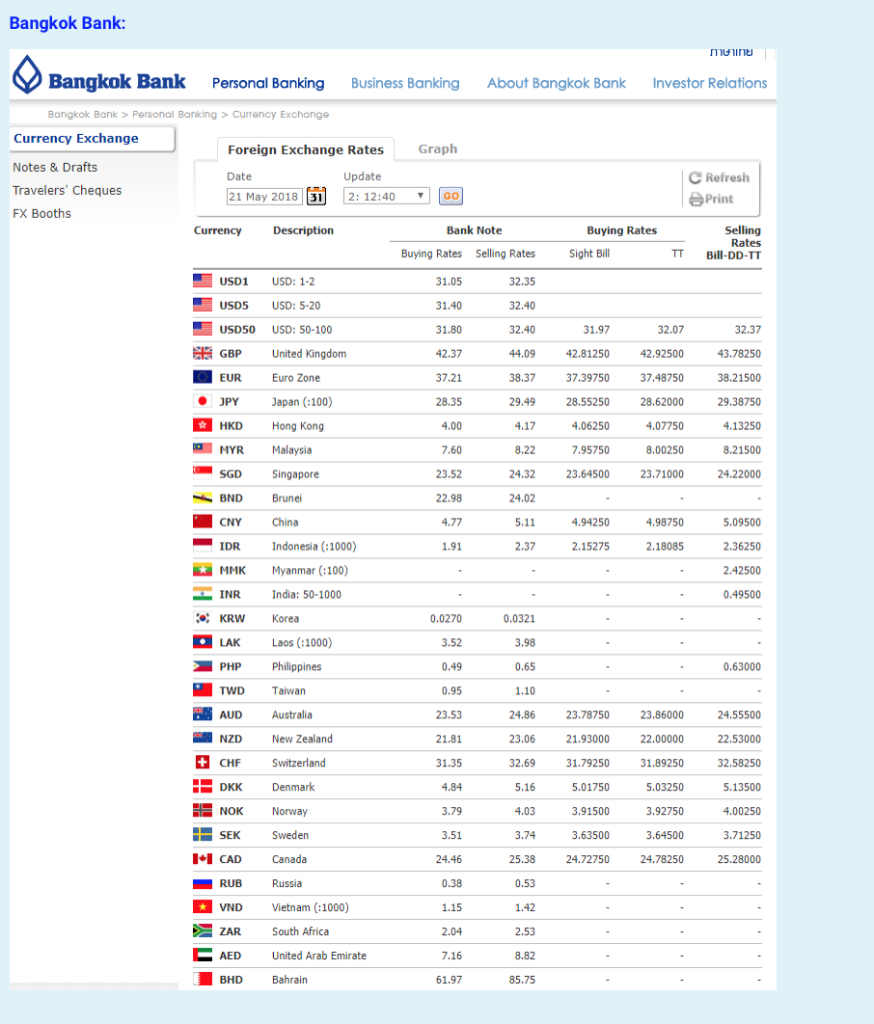Viewport: 874px width, 1024px height.
Task: Click the NZD currency code
Action: pyautogui.click(x=231, y=739)
